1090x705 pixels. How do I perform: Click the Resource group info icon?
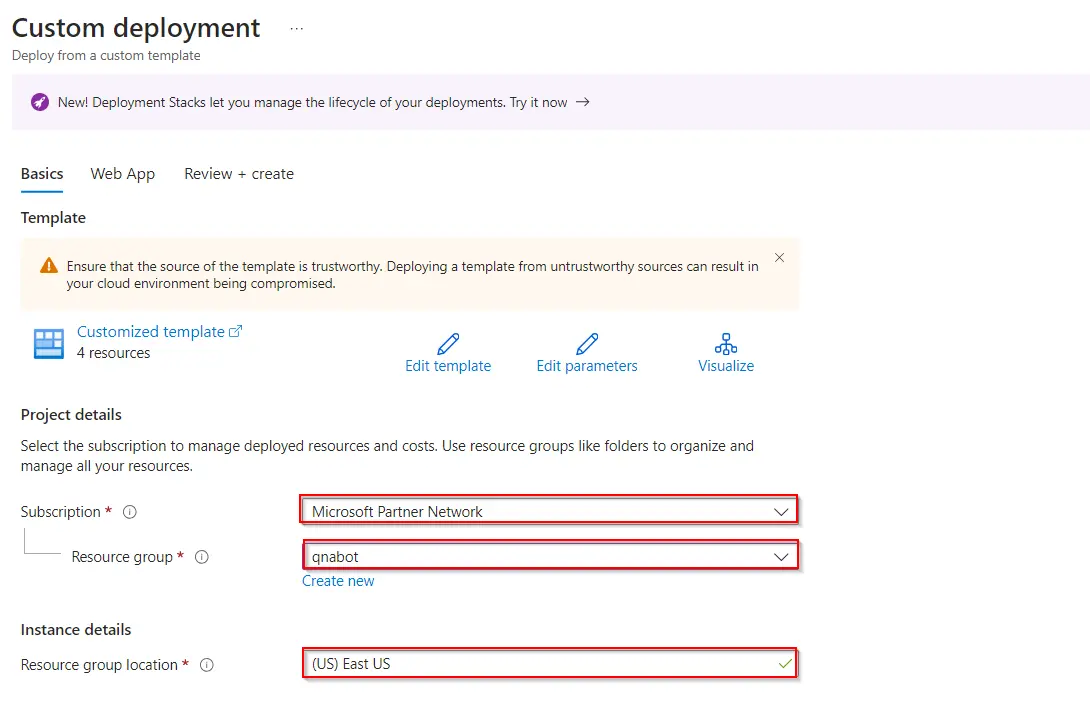201,557
